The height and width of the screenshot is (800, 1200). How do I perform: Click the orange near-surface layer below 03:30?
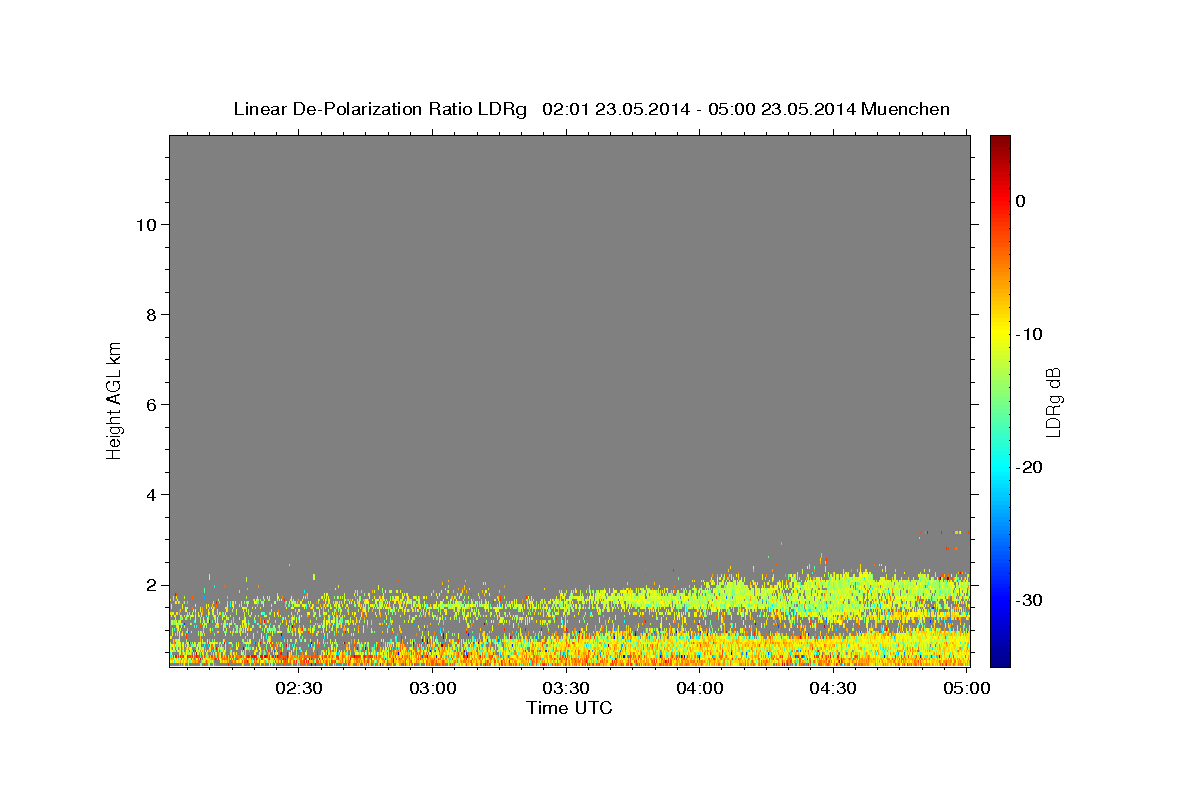click(x=567, y=656)
